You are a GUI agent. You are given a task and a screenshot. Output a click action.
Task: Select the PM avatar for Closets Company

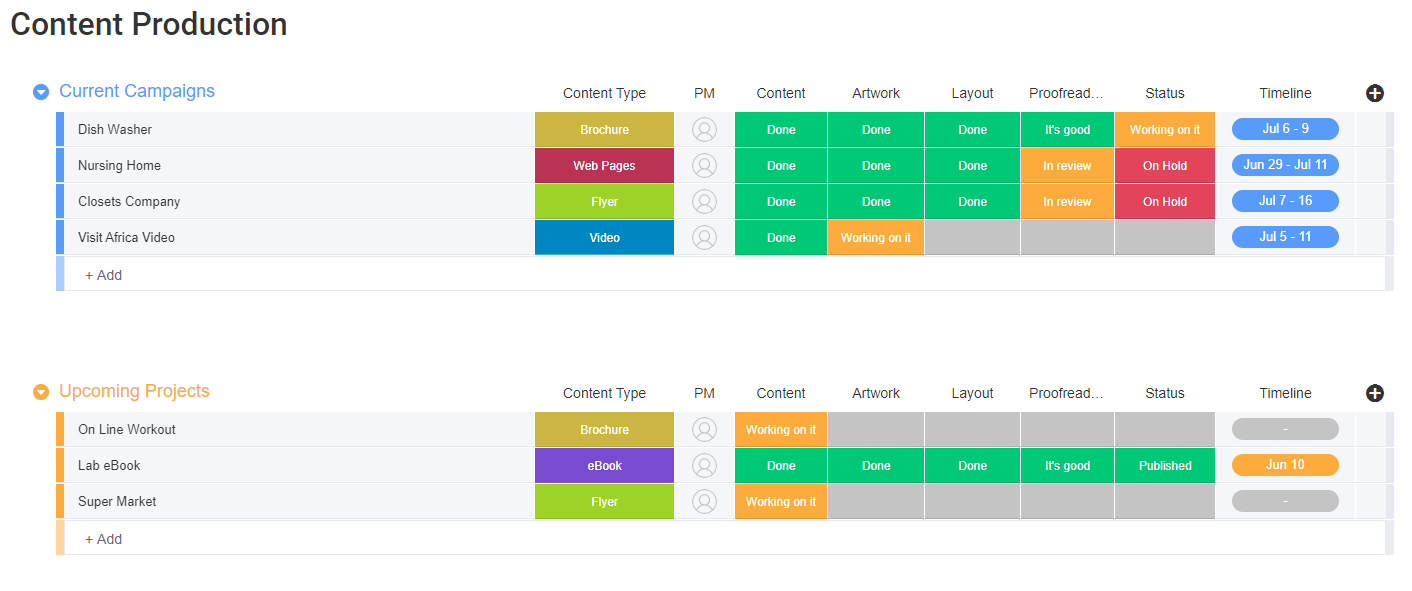tap(705, 201)
